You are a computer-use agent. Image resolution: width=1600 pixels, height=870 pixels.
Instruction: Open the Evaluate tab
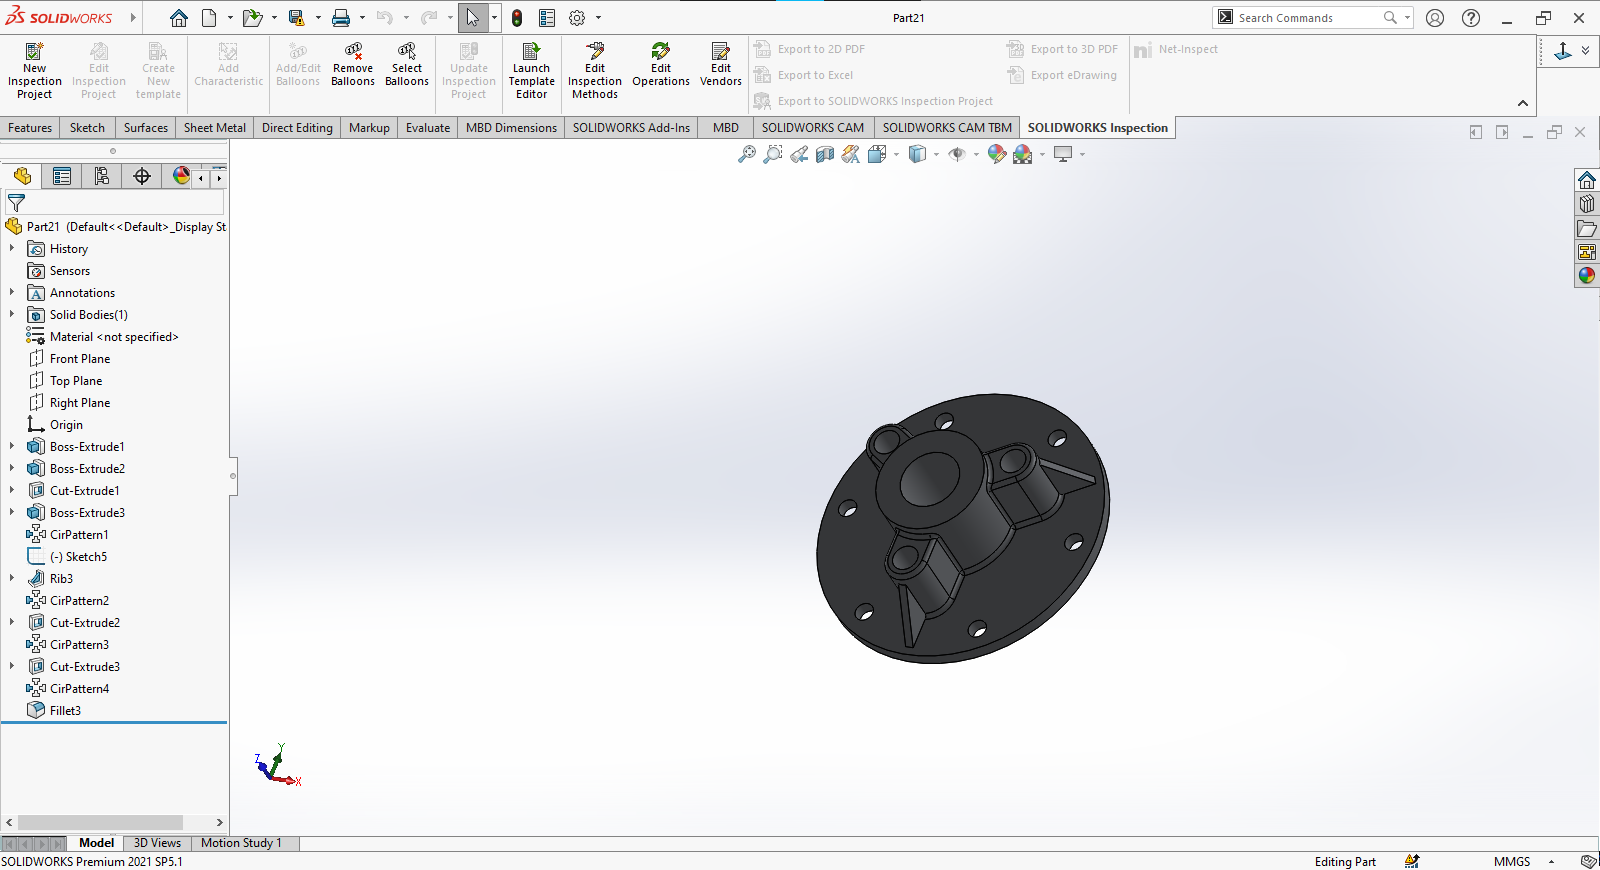428,128
